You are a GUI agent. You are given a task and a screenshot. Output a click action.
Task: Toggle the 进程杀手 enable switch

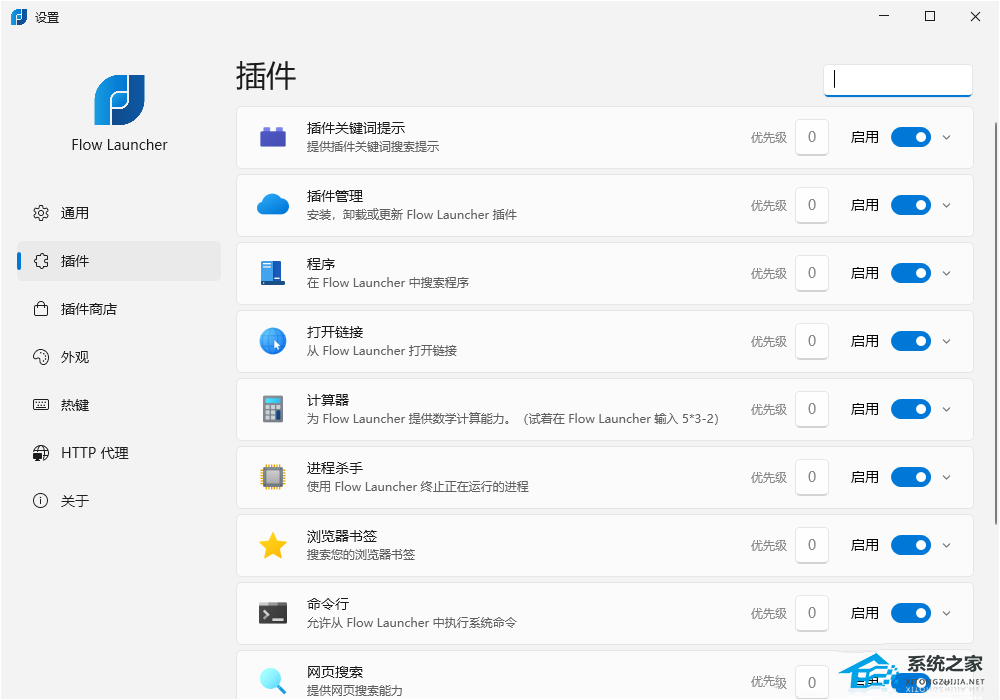[x=911, y=477]
